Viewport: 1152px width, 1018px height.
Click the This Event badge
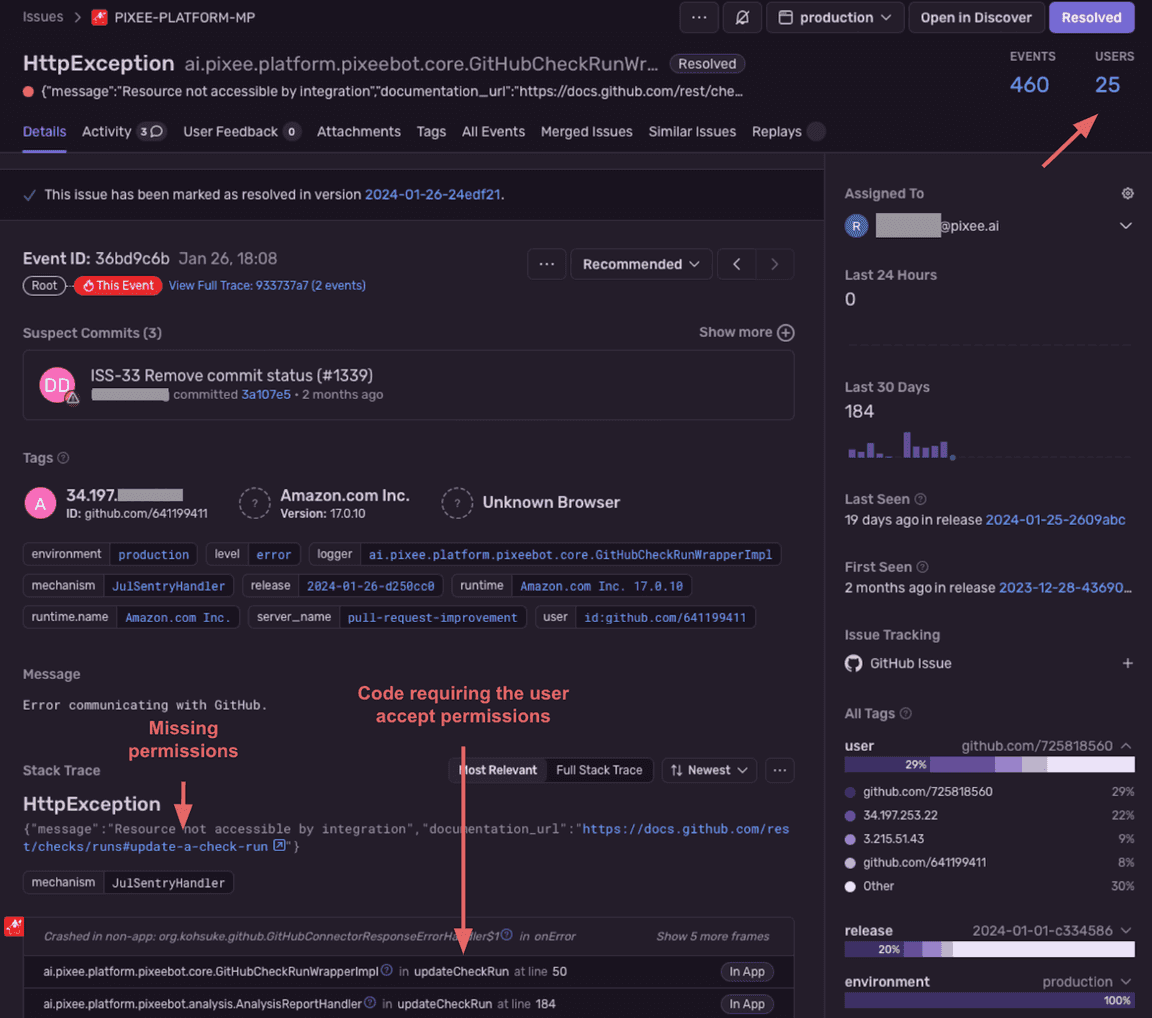click(x=118, y=286)
